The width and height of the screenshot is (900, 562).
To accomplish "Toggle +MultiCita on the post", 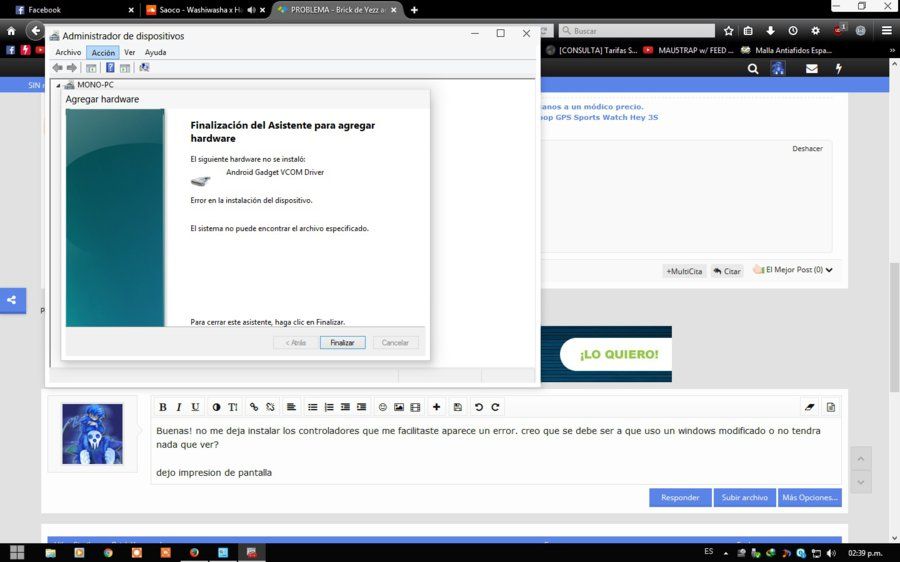I will [684, 271].
